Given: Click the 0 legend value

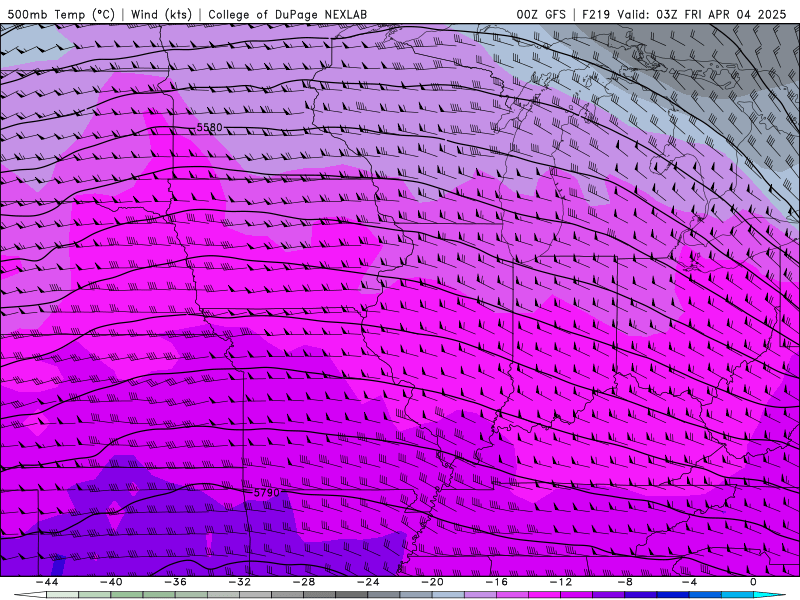Looking at the screenshot, I should click(754, 582).
